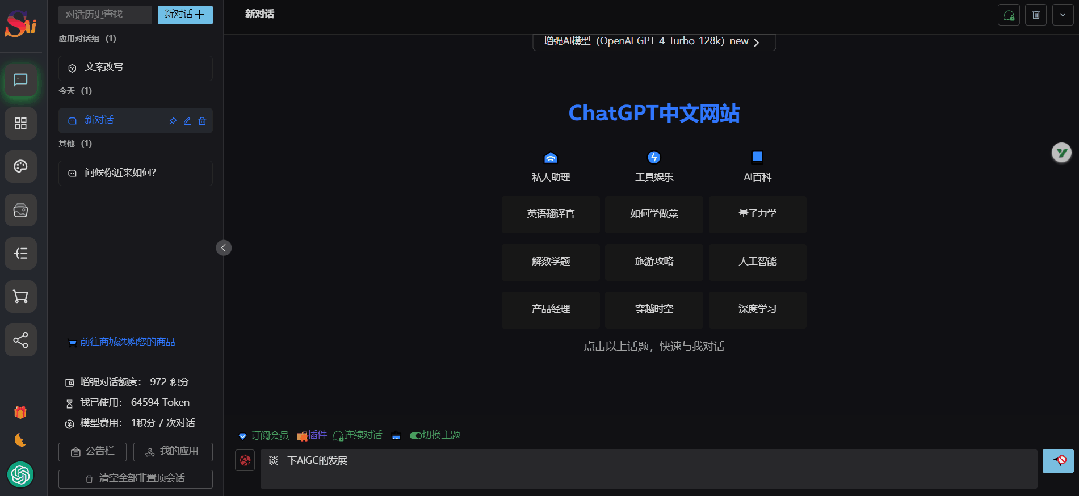The height and width of the screenshot is (496, 1079).
Task: Click the 插件 plugin icon above input
Action: point(312,435)
